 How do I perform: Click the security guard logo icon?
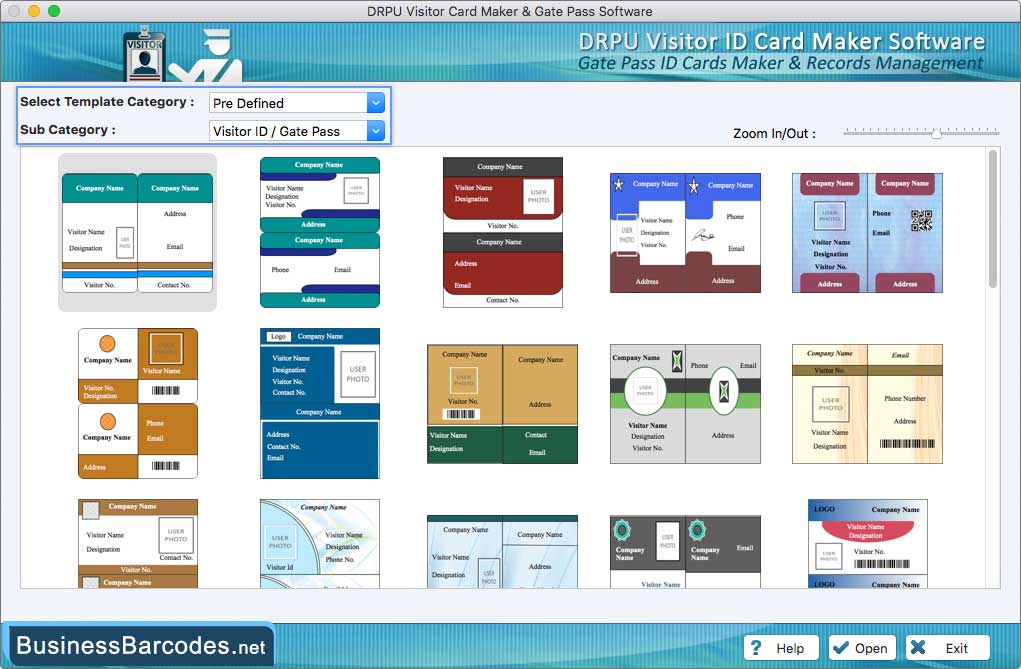click(x=208, y=55)
